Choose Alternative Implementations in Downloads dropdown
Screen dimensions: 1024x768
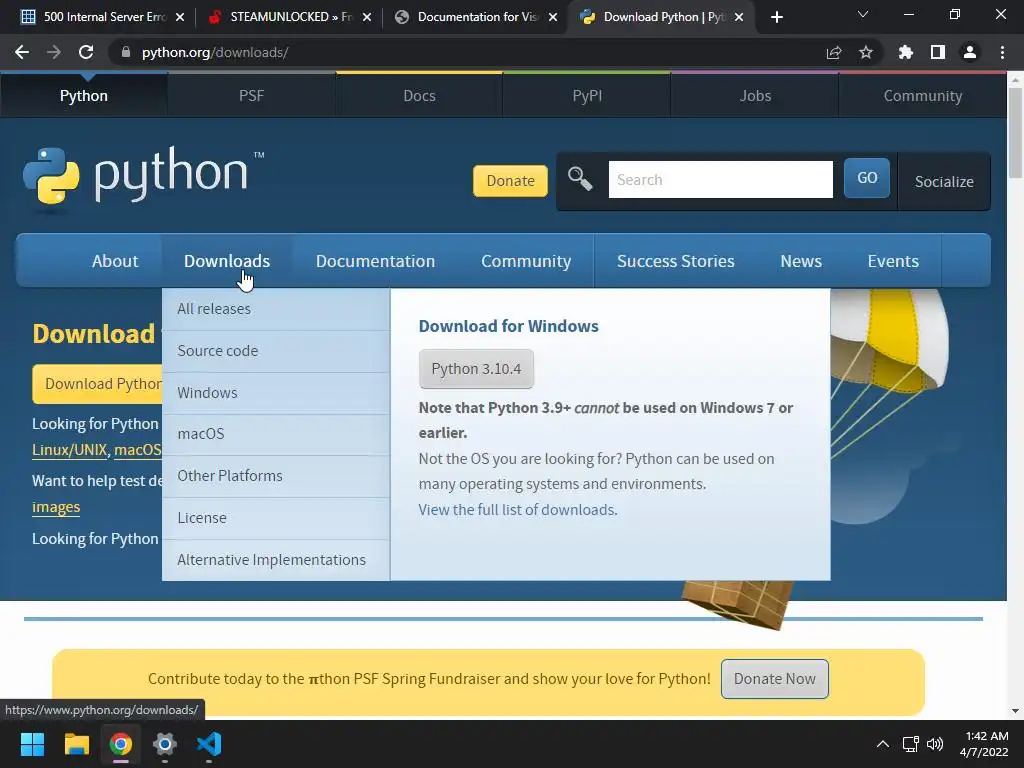276,560
